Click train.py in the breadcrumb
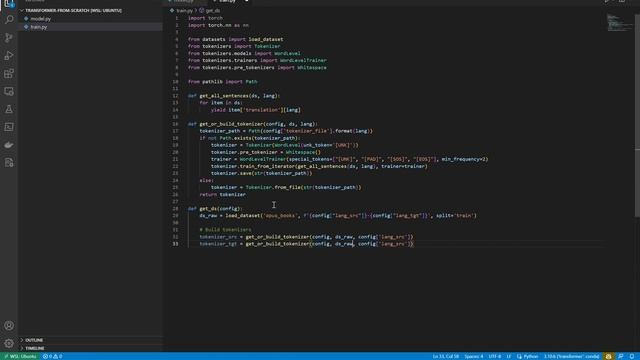Viewport: 640px width, 360px height. pos(184,11)
